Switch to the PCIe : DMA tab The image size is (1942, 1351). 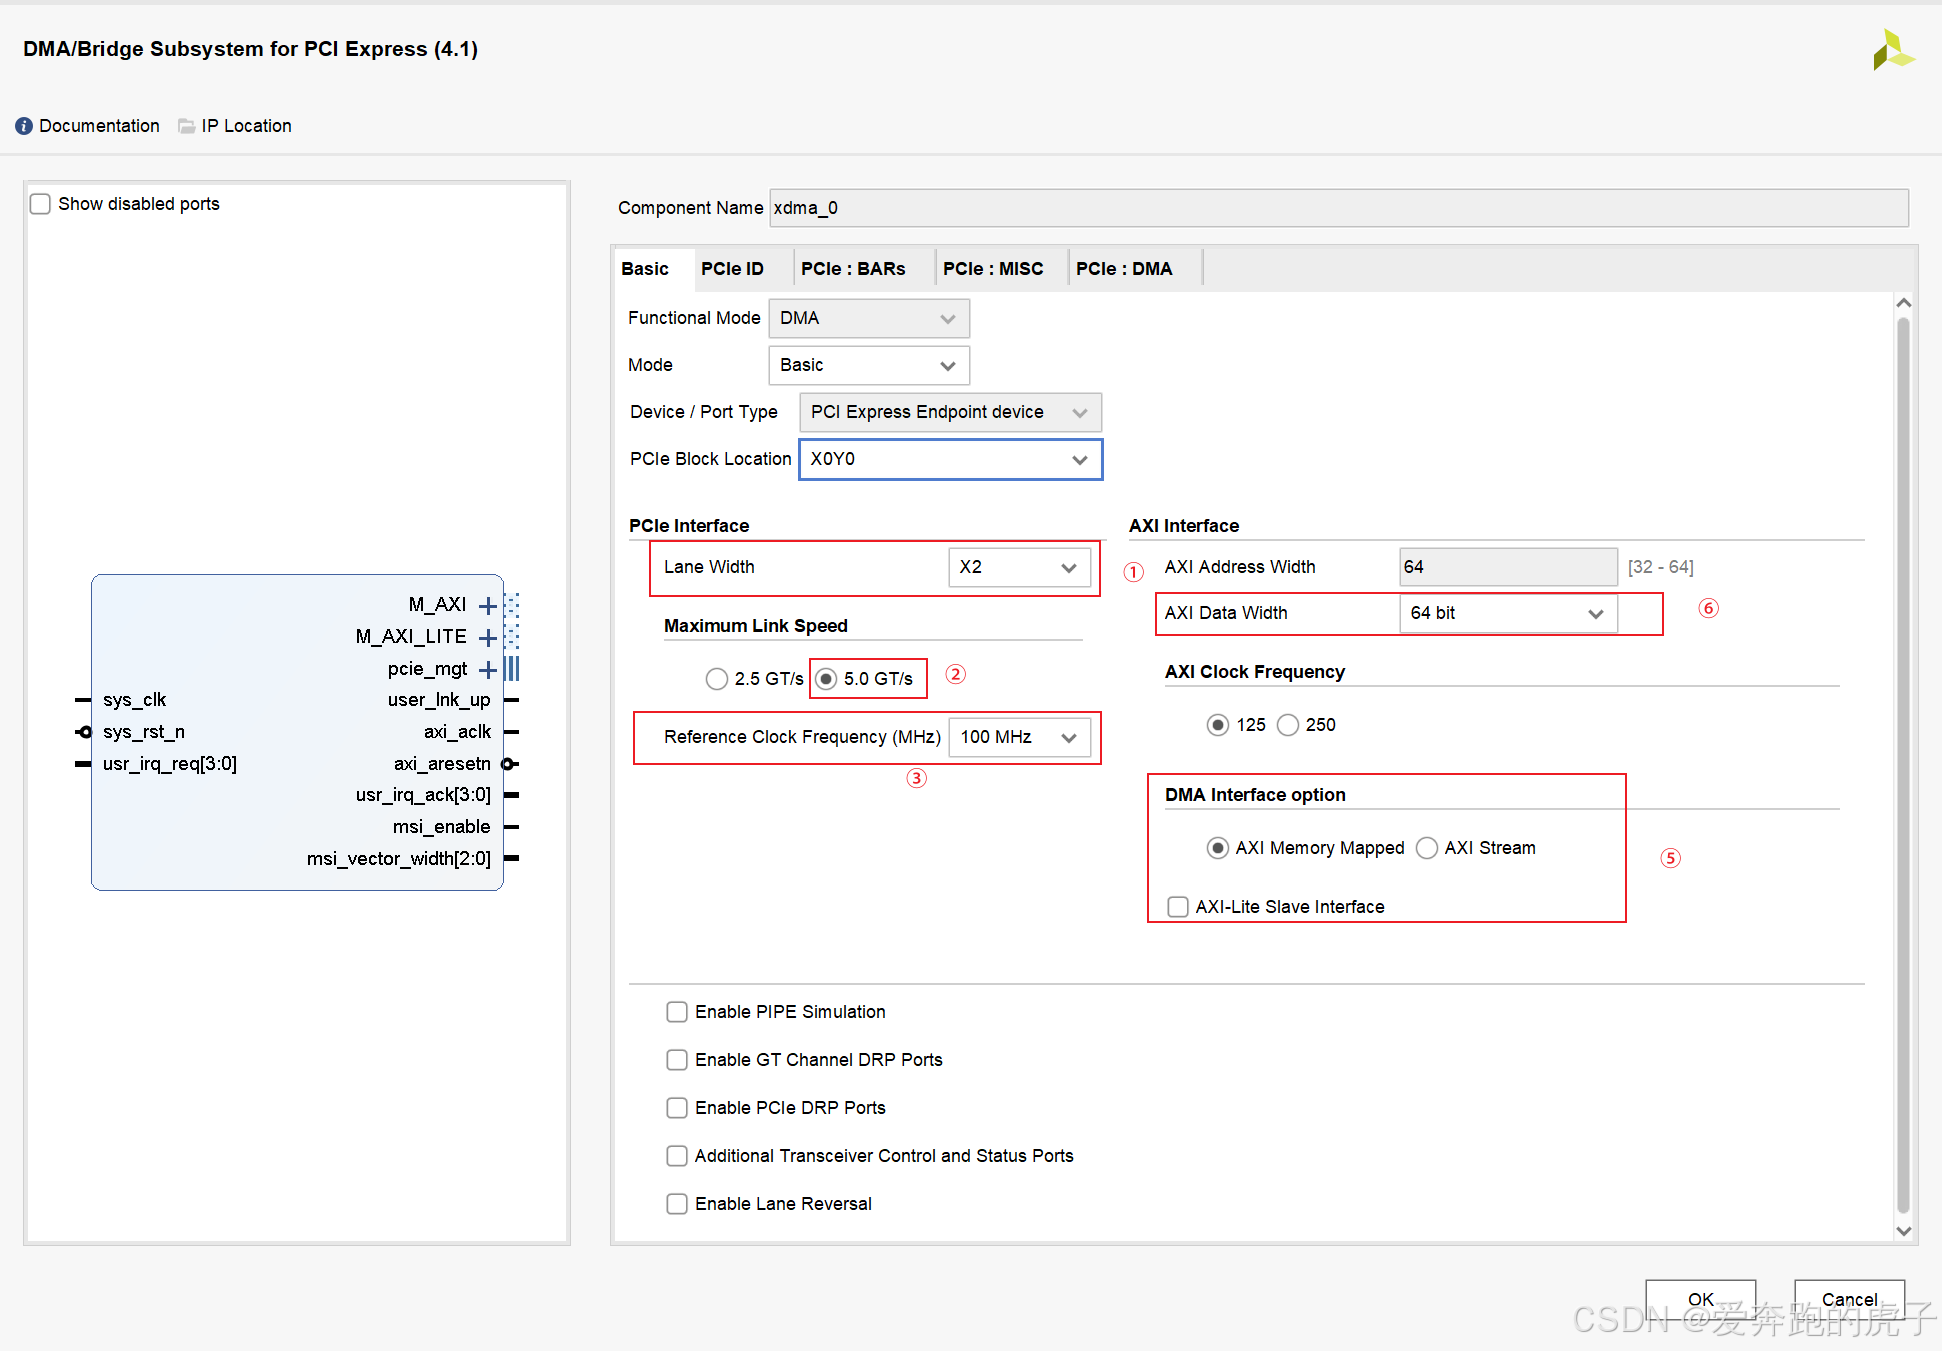(1124, 269)
